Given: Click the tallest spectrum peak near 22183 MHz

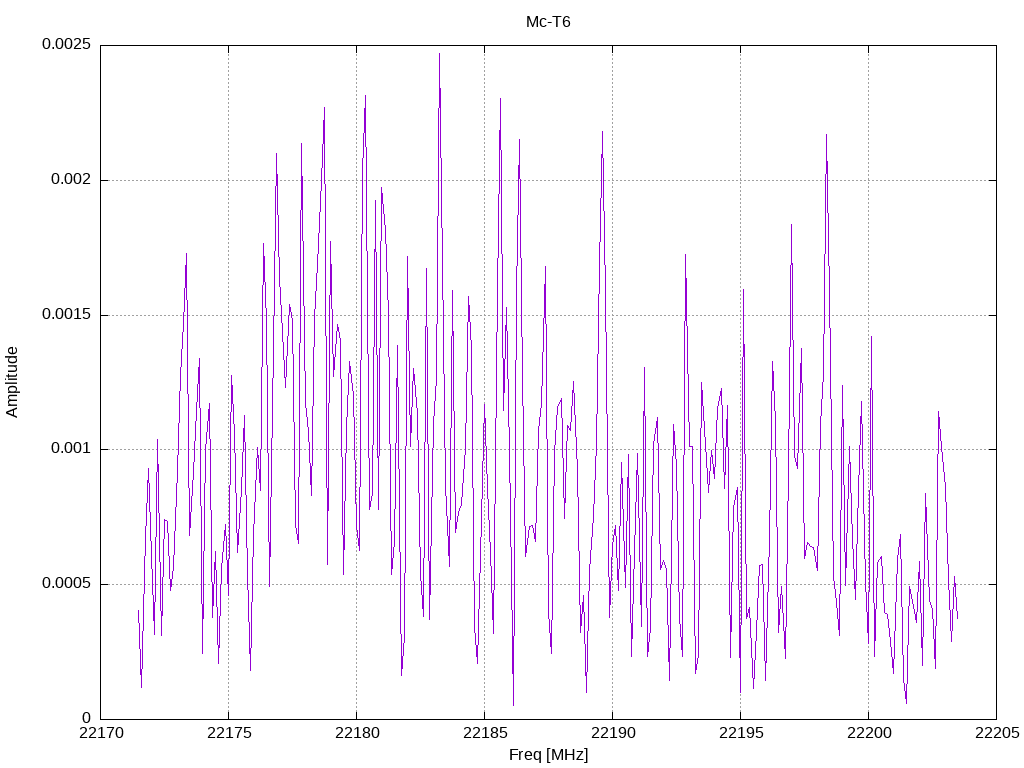Looking at the screenshot, I should pos(440,54).
